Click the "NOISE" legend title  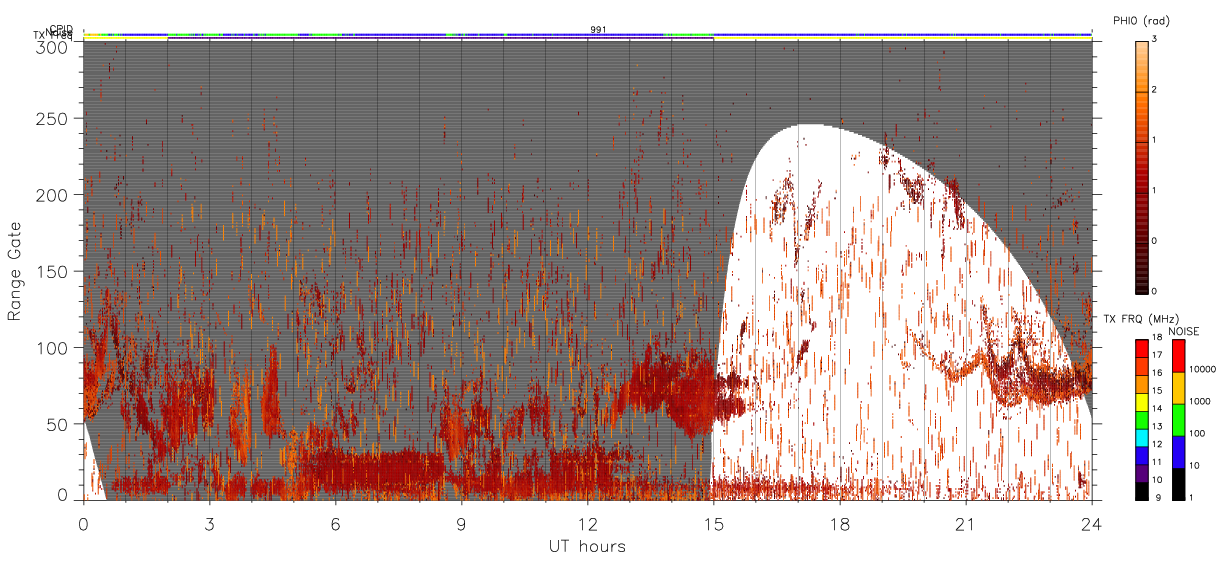click(x=1184, y=331)
